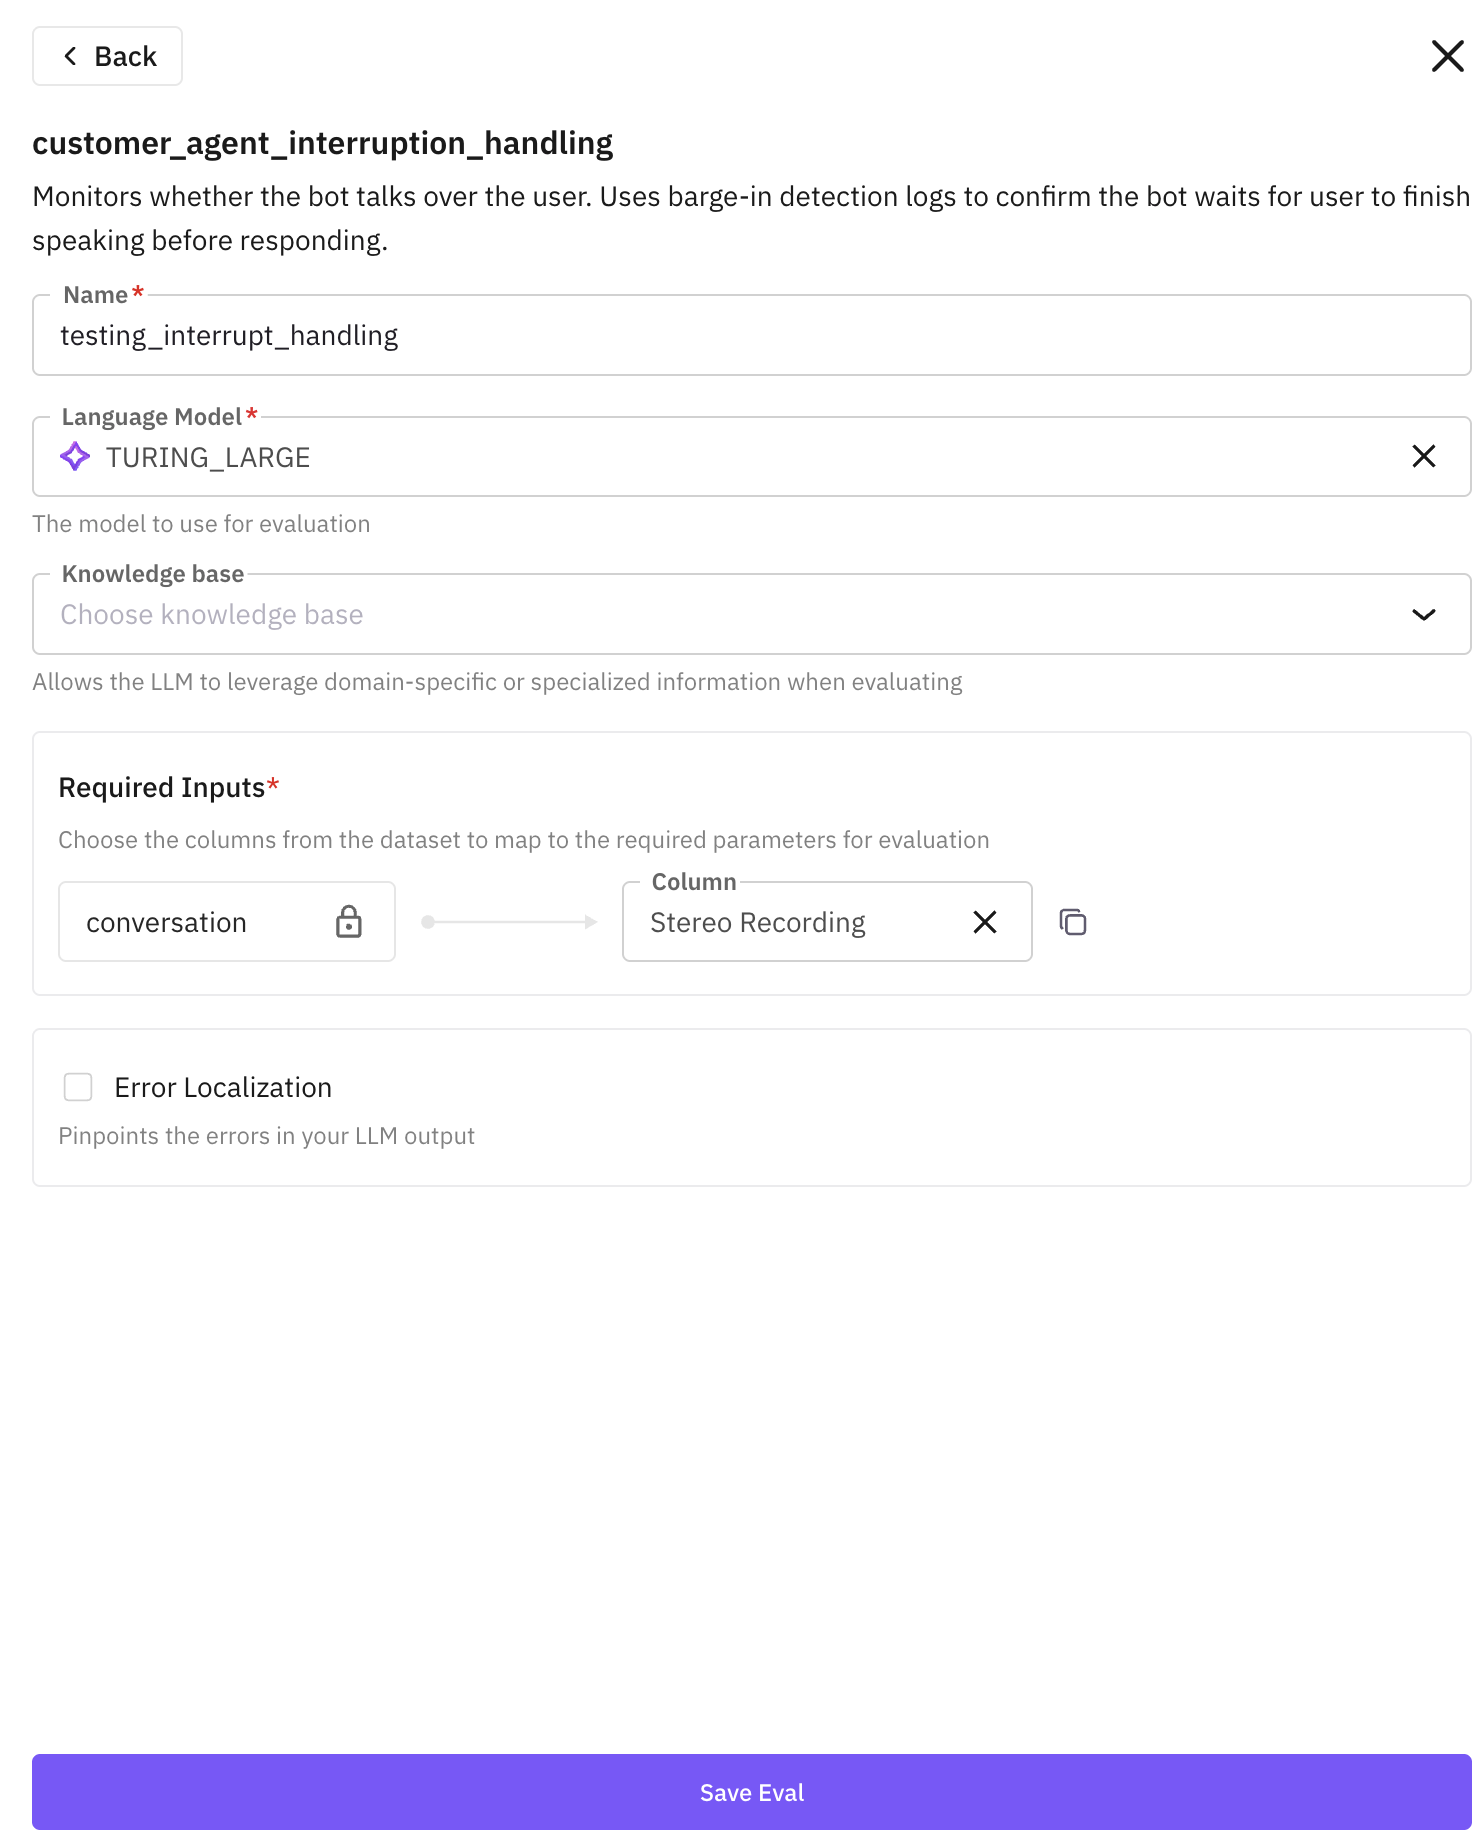The width and height of the screenshot is (1478, 1846).
Task: Click the Back button
Action: (x=108, y=56)
